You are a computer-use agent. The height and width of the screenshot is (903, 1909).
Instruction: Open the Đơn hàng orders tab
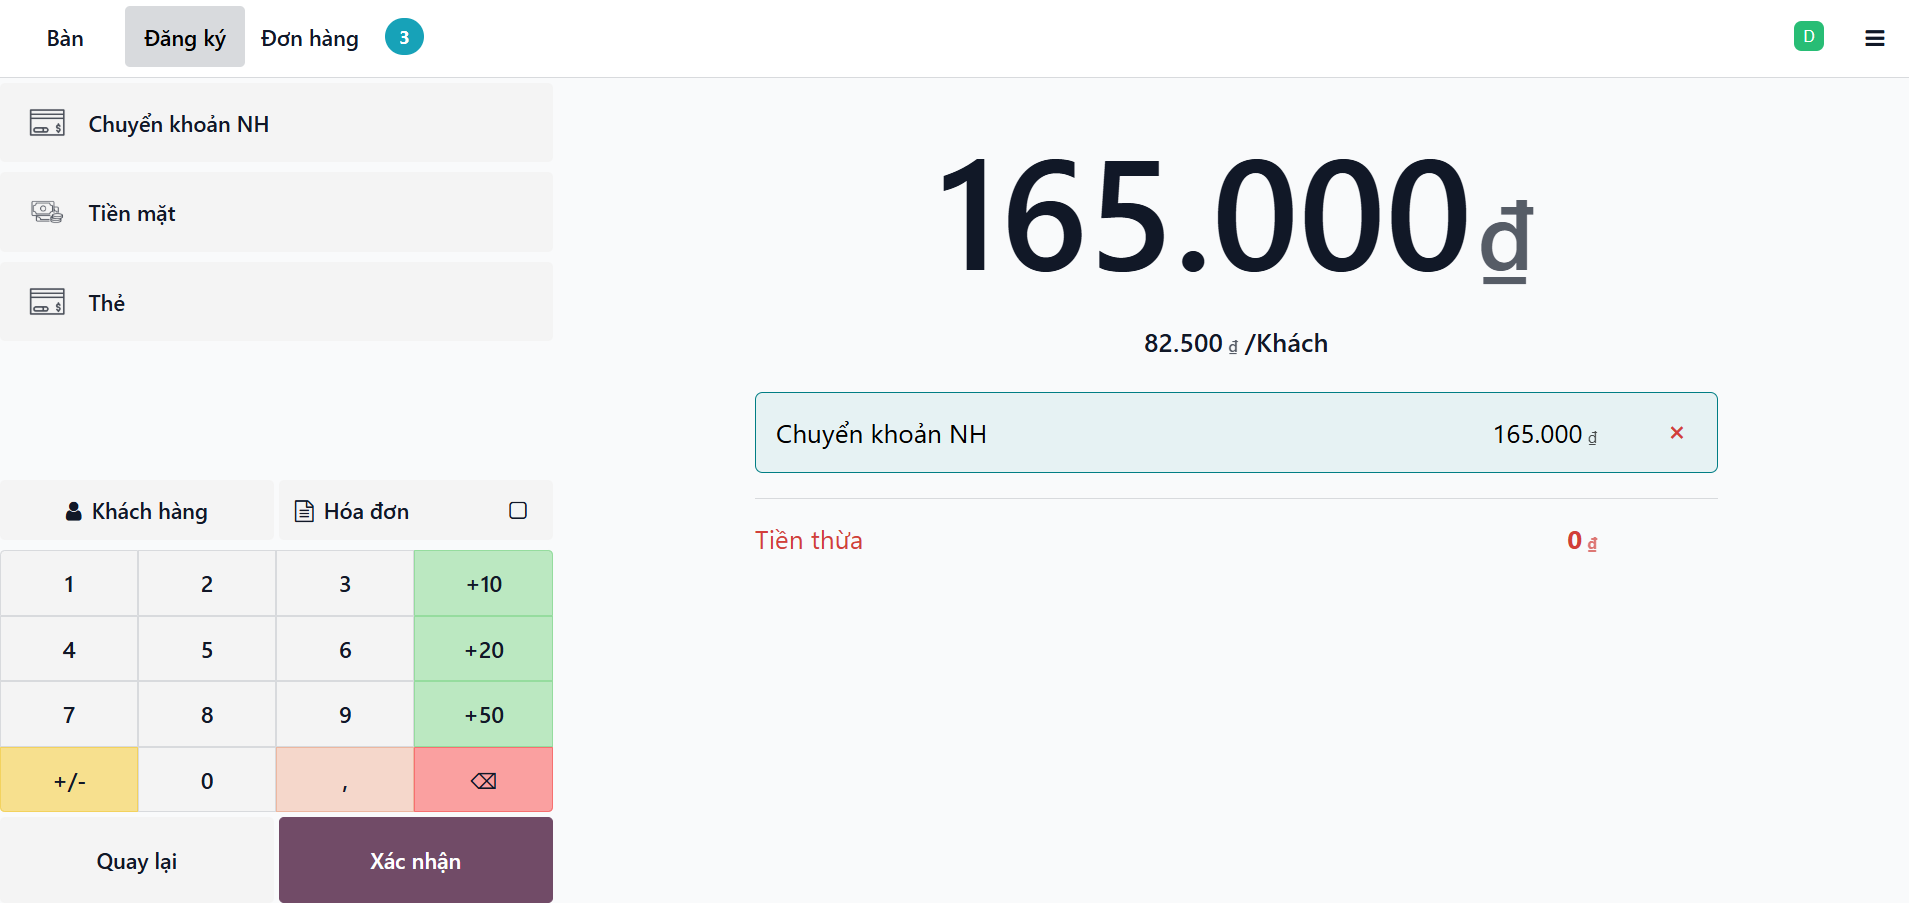(310, 38)
